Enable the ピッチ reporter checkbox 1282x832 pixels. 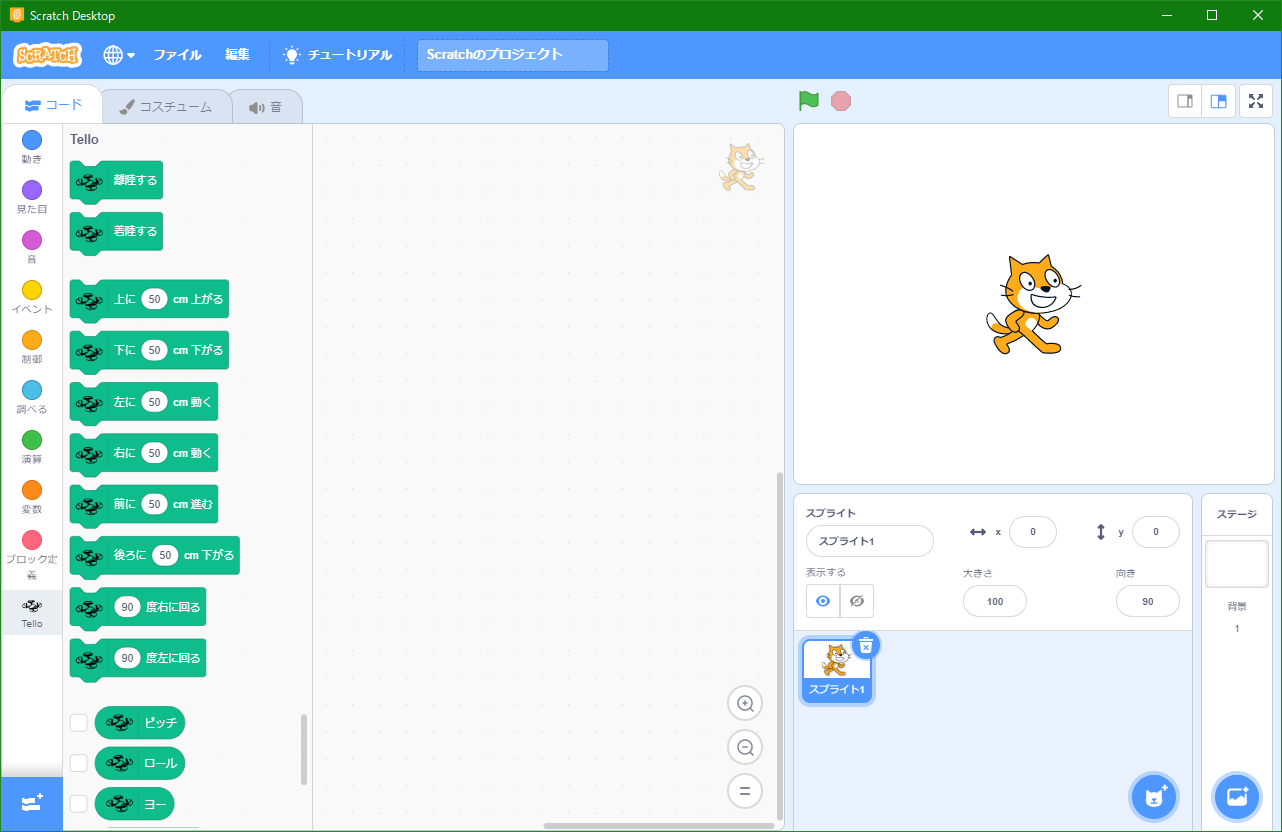(78, 722)
